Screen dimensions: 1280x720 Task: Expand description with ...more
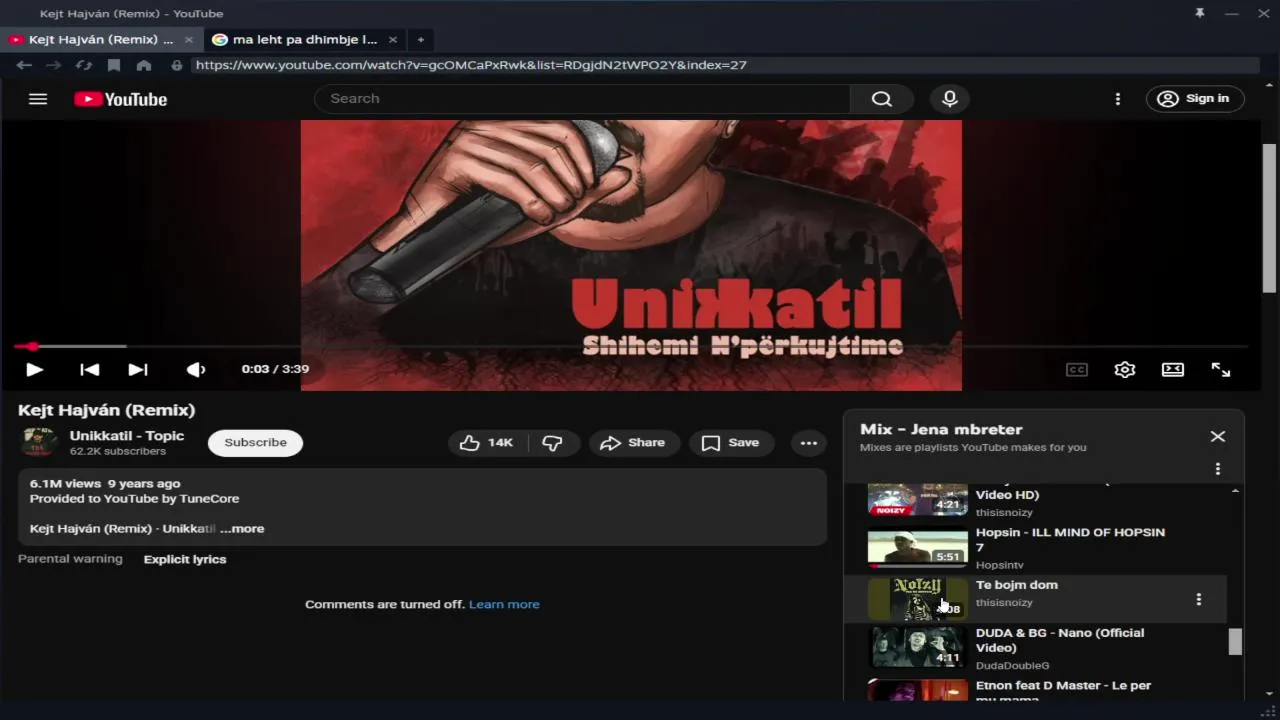click(x=242, y=528)
